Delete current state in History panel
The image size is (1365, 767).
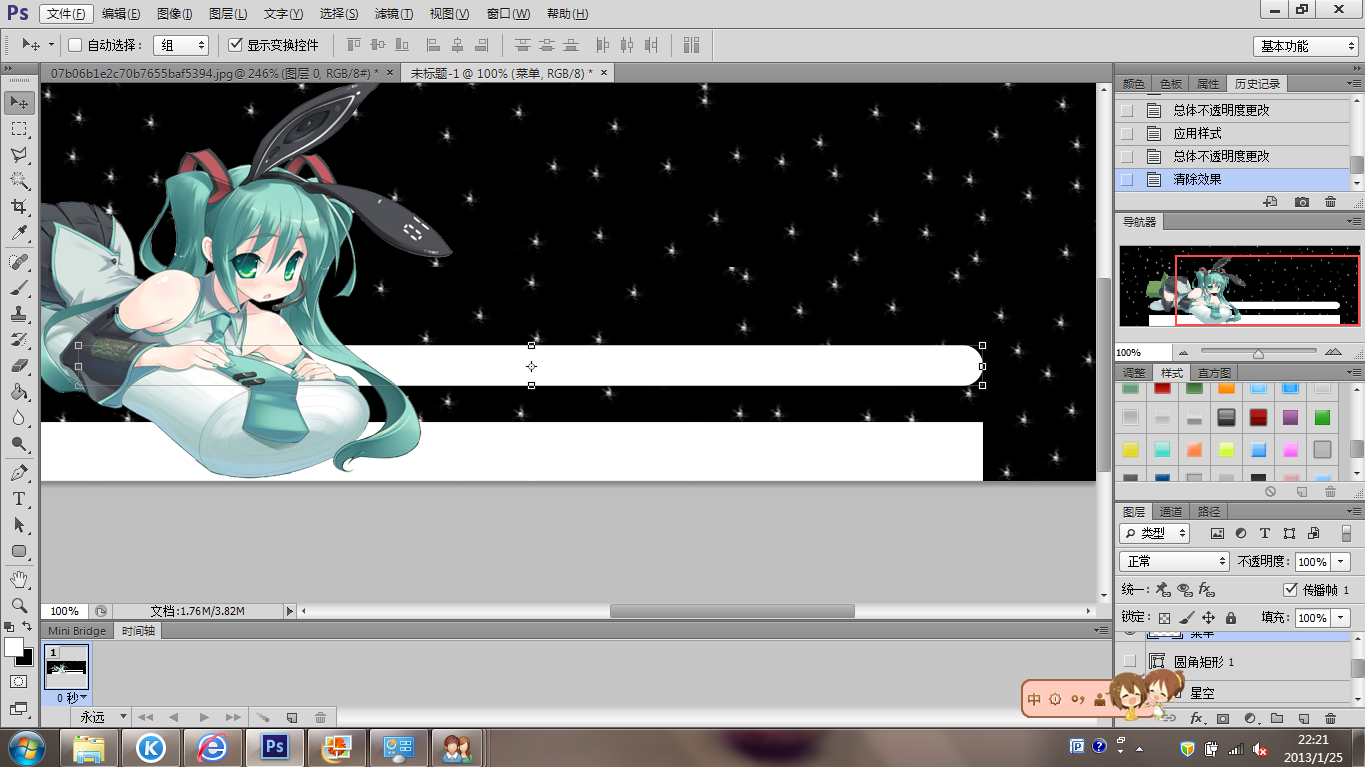[x=1330, y=202]
